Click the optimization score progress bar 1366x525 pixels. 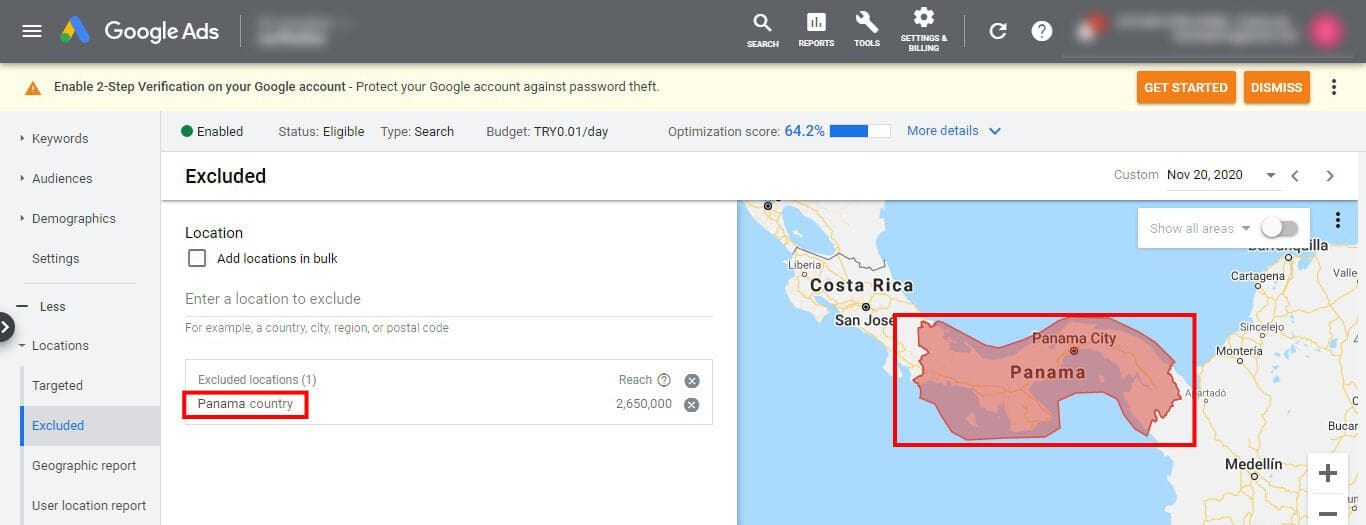(x=860, y=131)
